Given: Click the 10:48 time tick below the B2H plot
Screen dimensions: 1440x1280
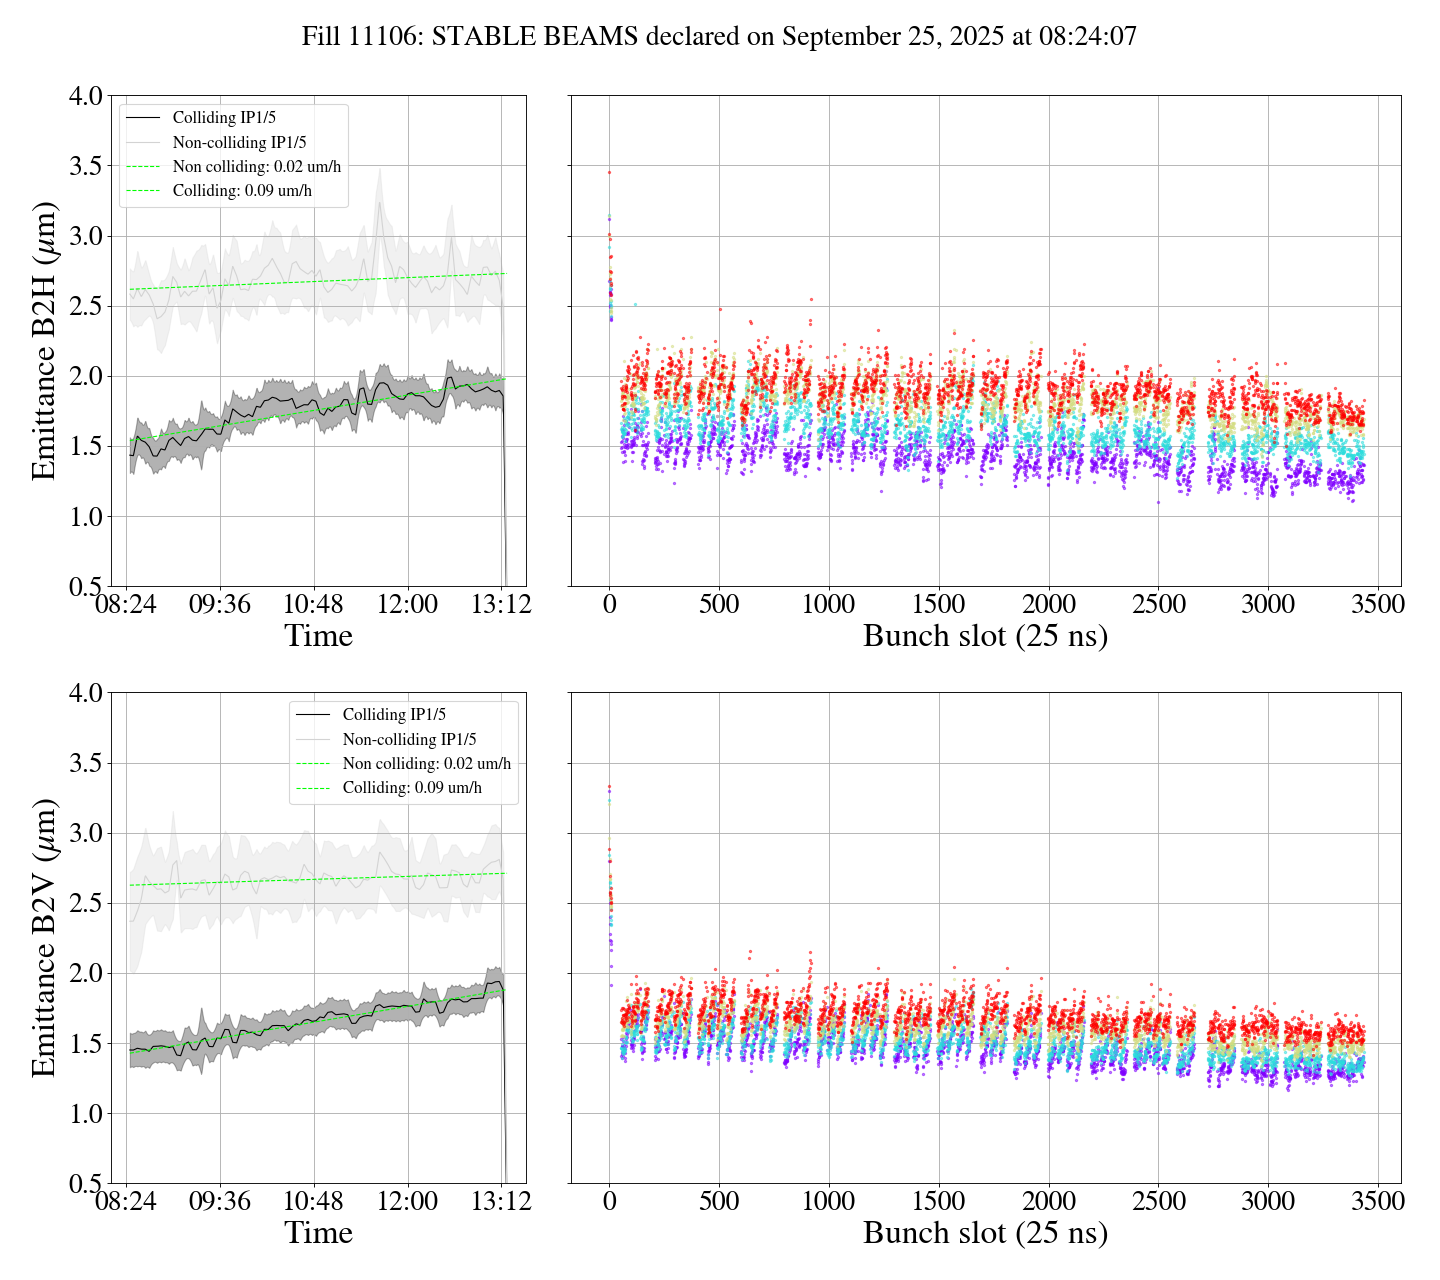Looking at the screenshot, I should click(314, 605).
